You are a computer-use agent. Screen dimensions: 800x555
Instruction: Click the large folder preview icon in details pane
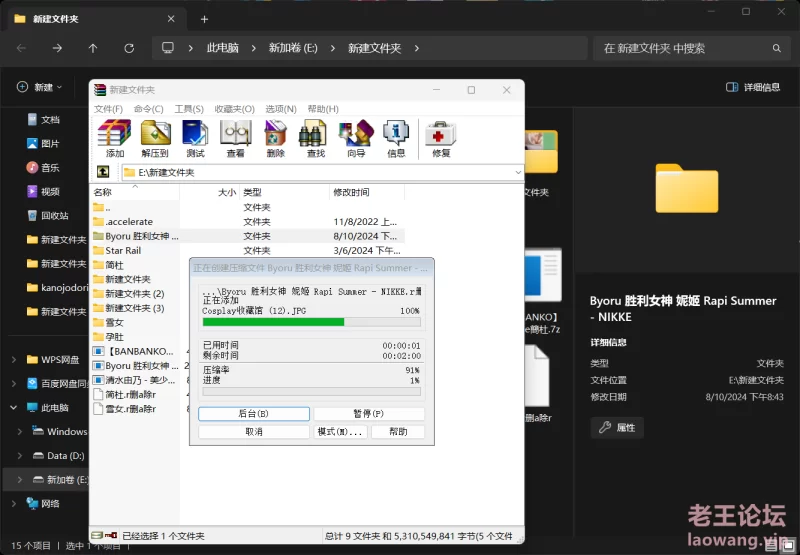point(687,188)
